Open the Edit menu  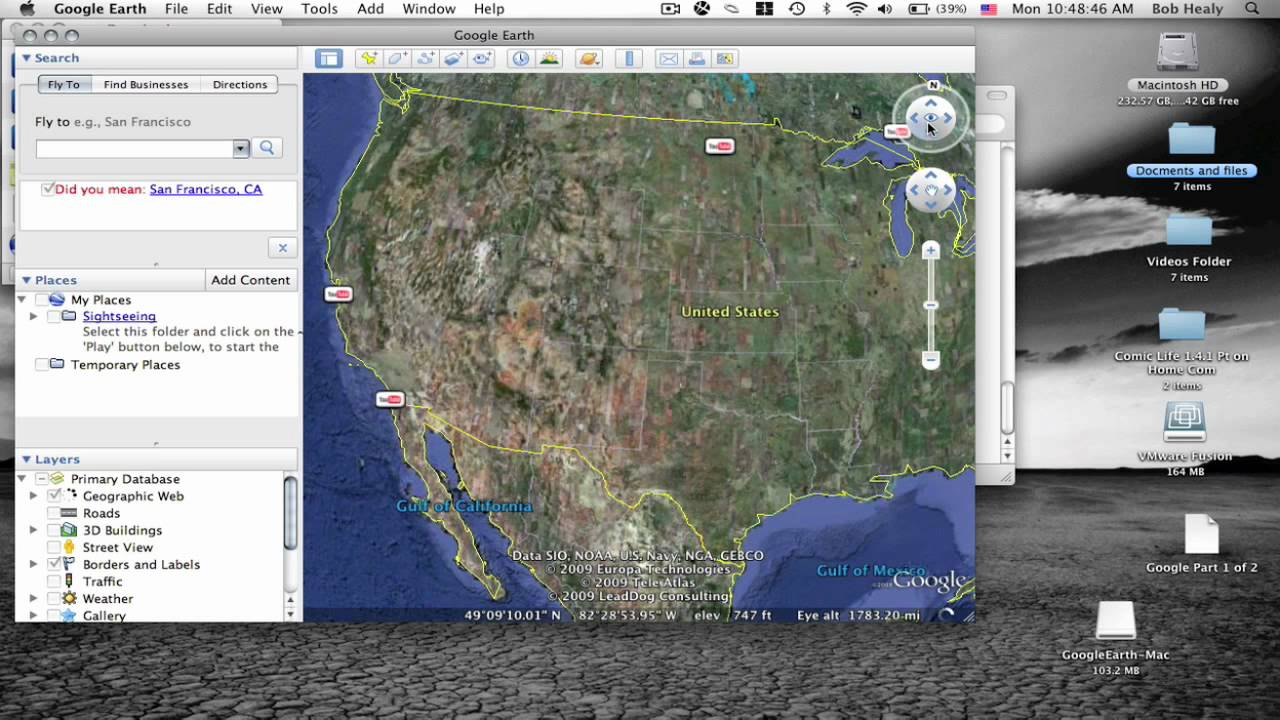pyautogui.click(x=219, y=9)
